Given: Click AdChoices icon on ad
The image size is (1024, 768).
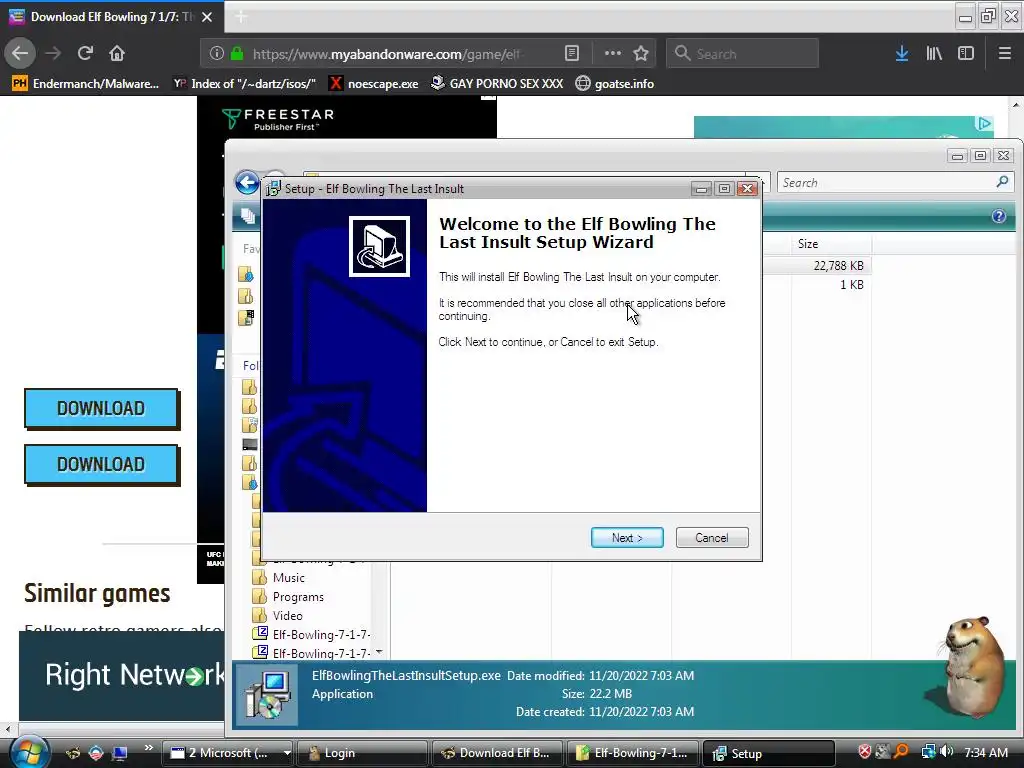Looking at the screenshot, I should click(984, 123).
